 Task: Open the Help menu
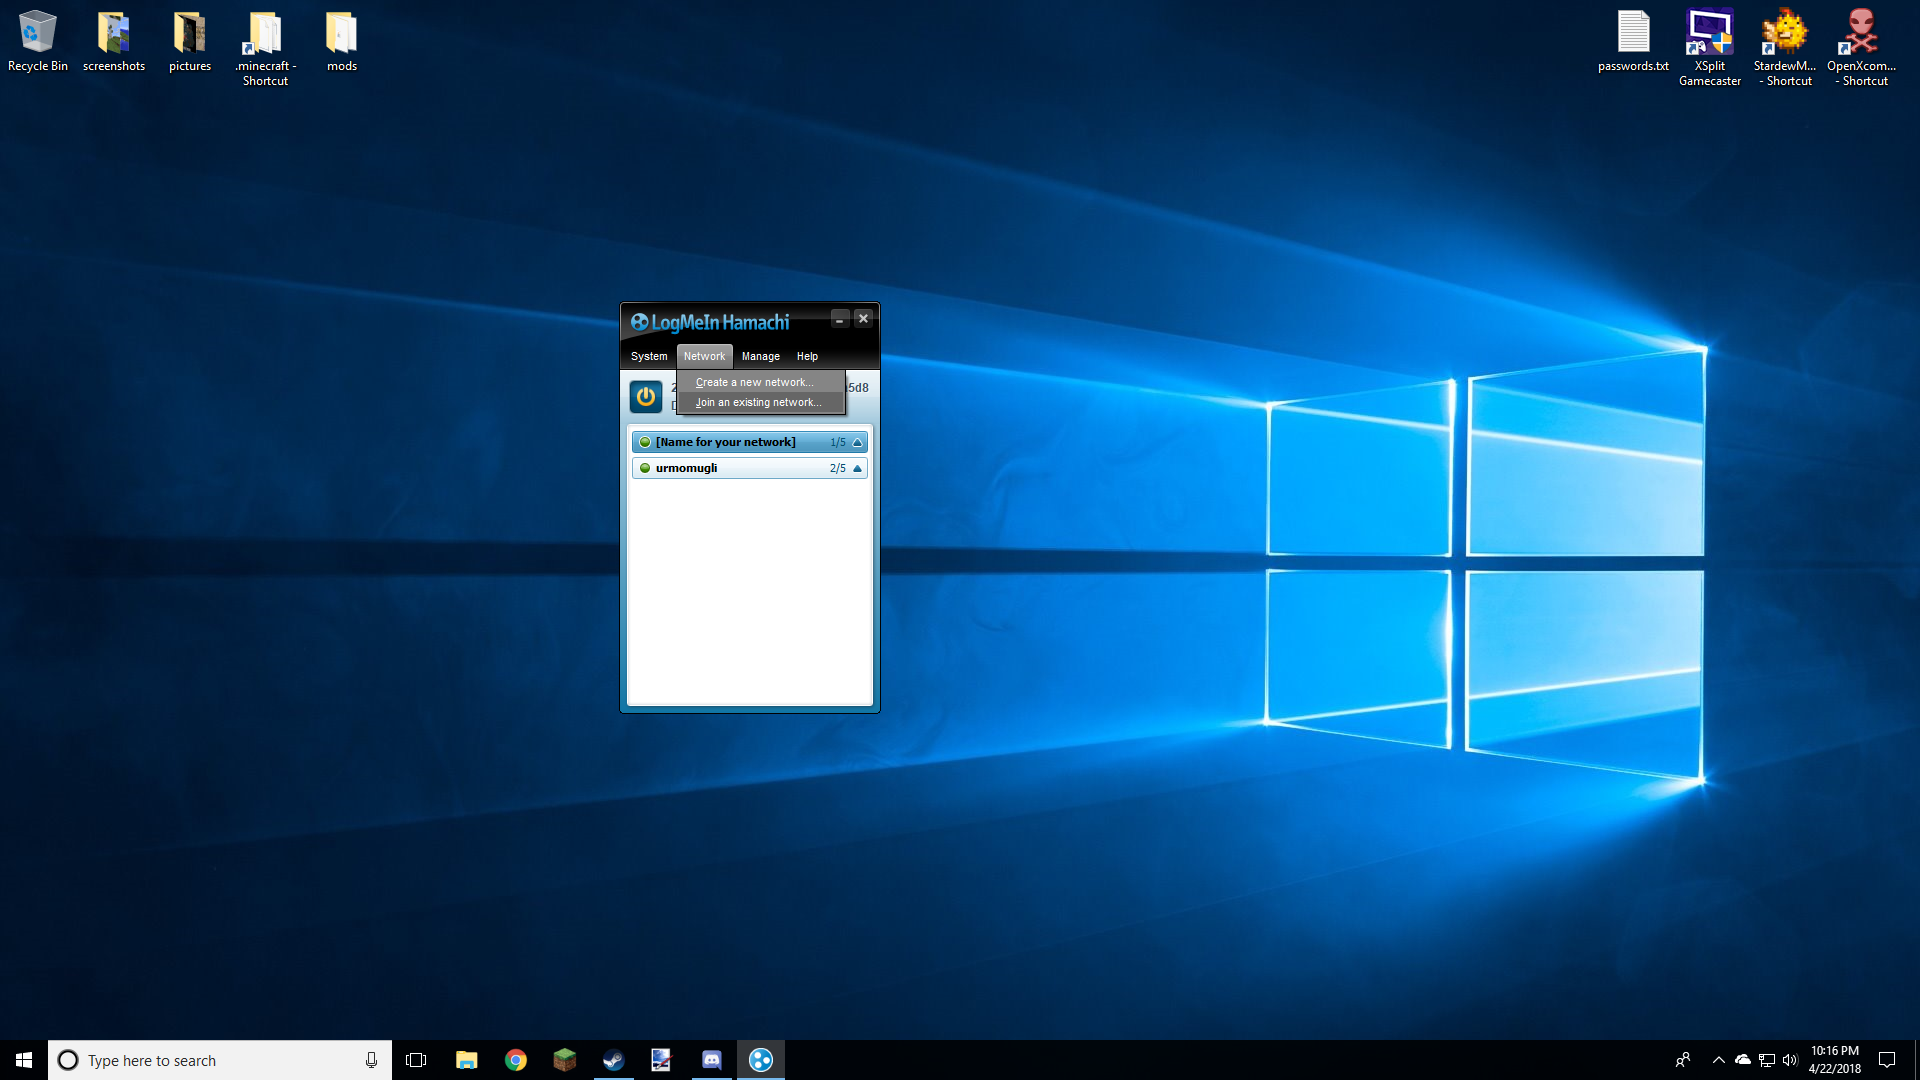pos(807,356)
